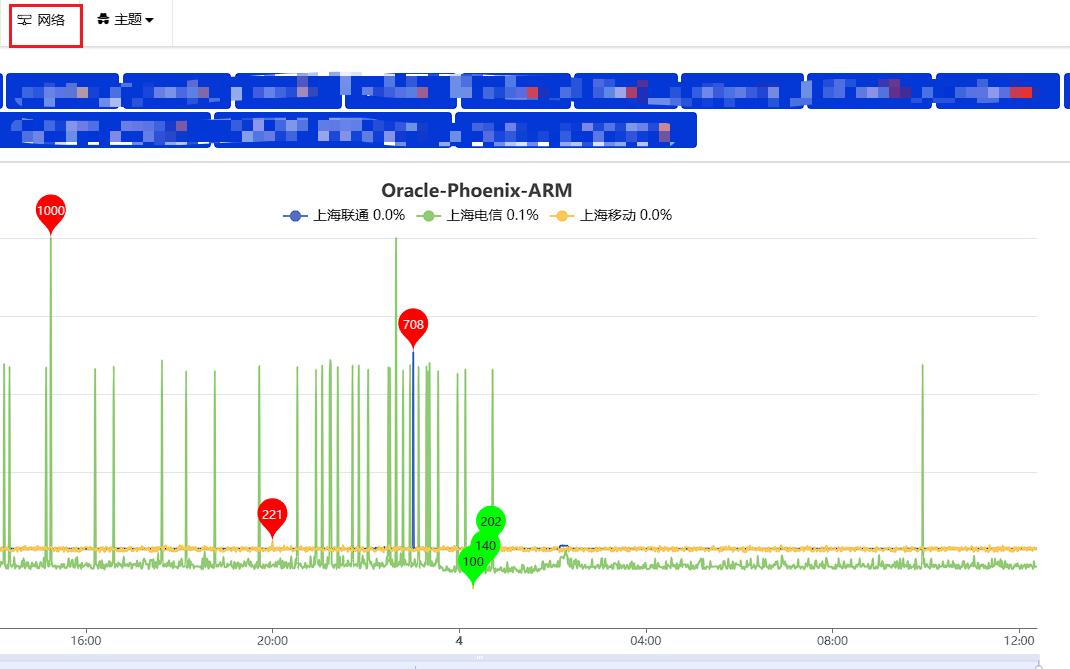This screenshot has height=669, width=1070.
Task: Select the first blurred server button, top row
Action: [x=62, y=91]
